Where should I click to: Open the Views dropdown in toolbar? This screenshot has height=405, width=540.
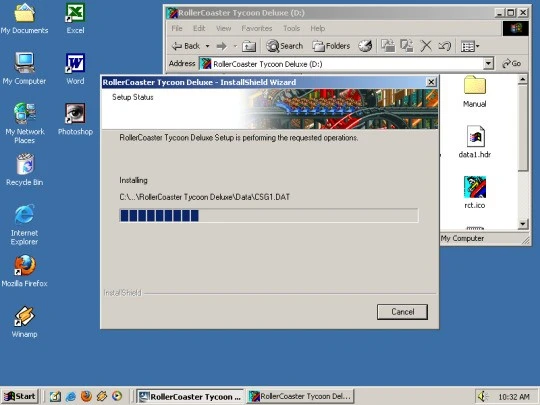coord(470,46)
